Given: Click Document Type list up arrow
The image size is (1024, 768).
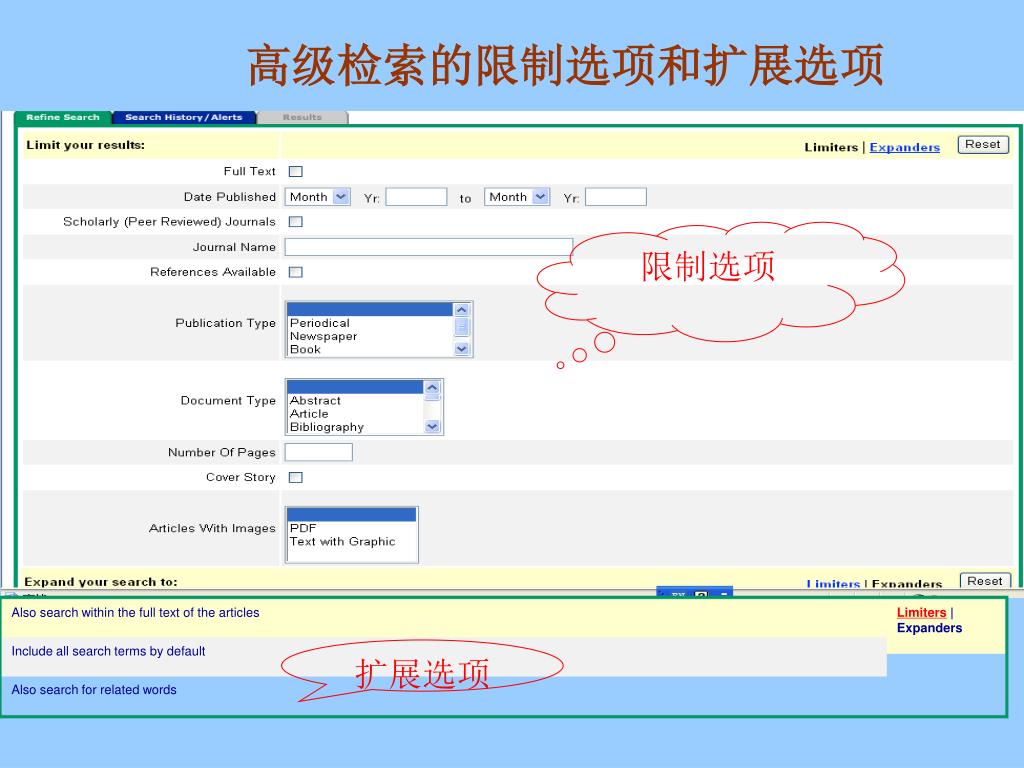Looking at the screenshot, I should (432, 387).
